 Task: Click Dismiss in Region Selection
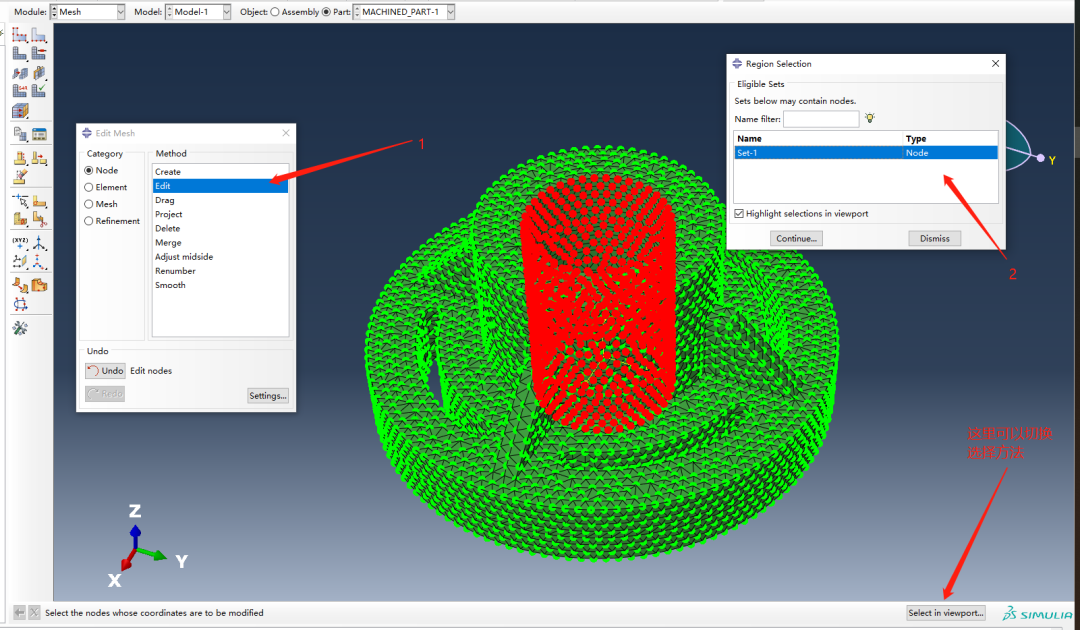pos(935,238)
